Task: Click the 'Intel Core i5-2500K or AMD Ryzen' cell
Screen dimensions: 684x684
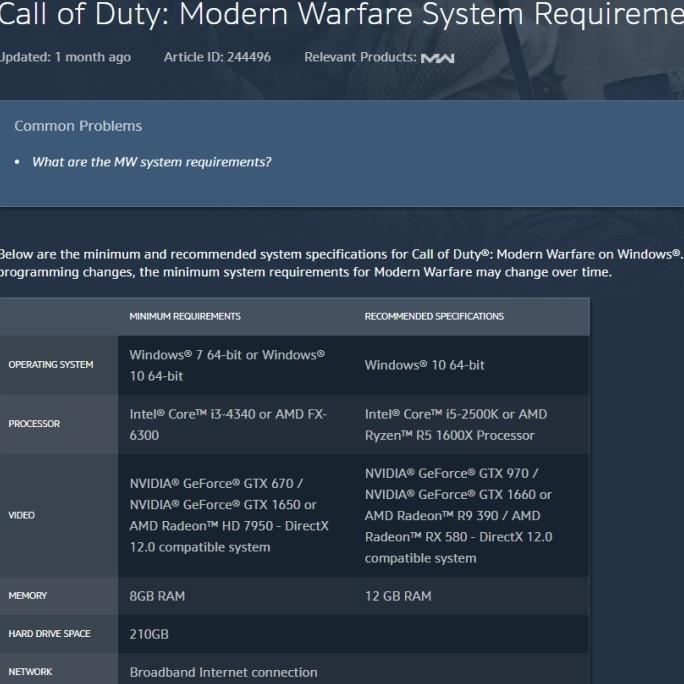Action: (471, 424)
